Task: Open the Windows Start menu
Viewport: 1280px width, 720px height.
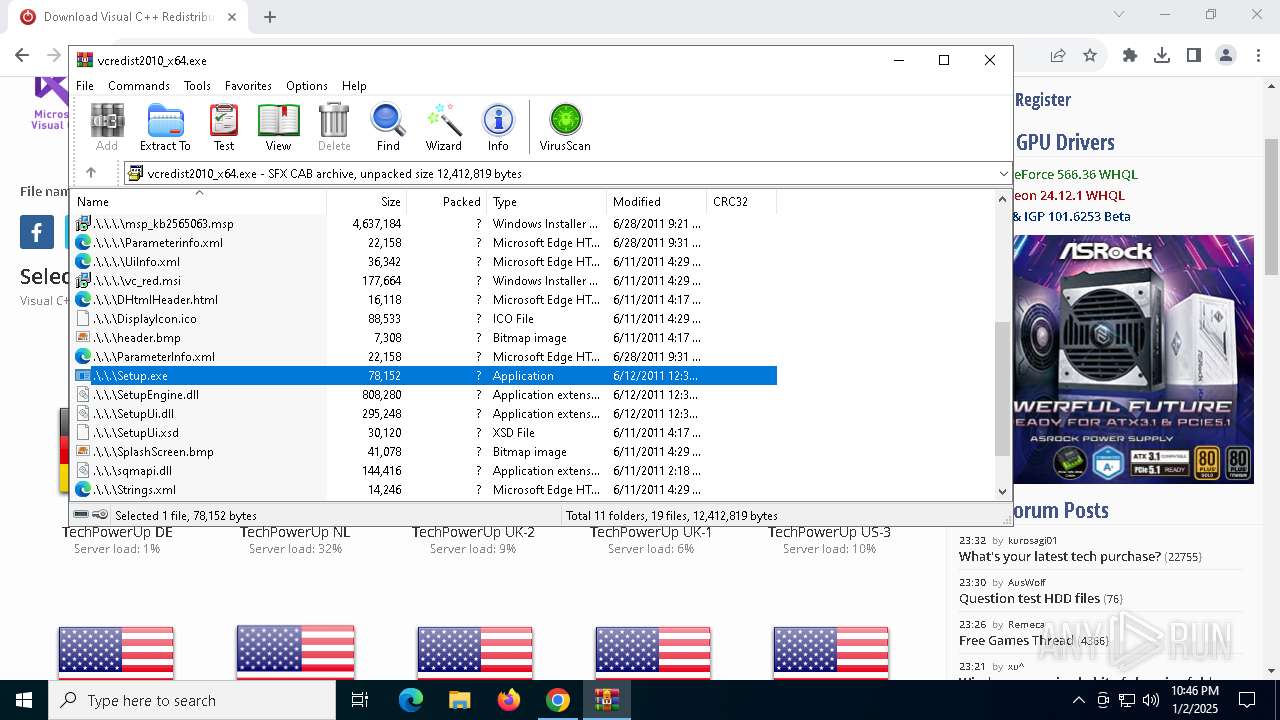Action: coord(23,700)
